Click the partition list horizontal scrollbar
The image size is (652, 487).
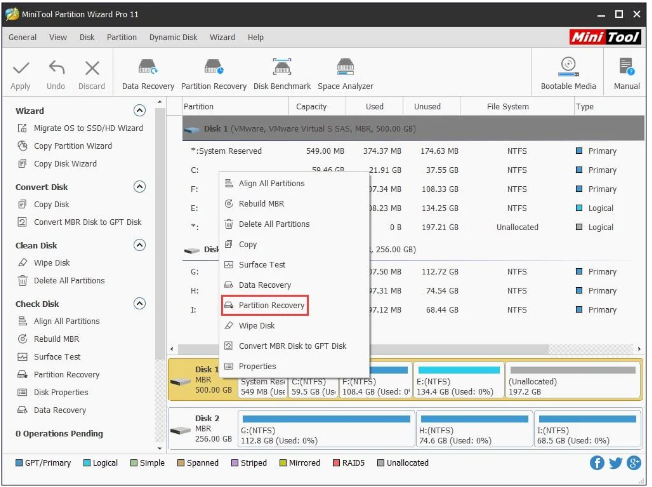363,349
